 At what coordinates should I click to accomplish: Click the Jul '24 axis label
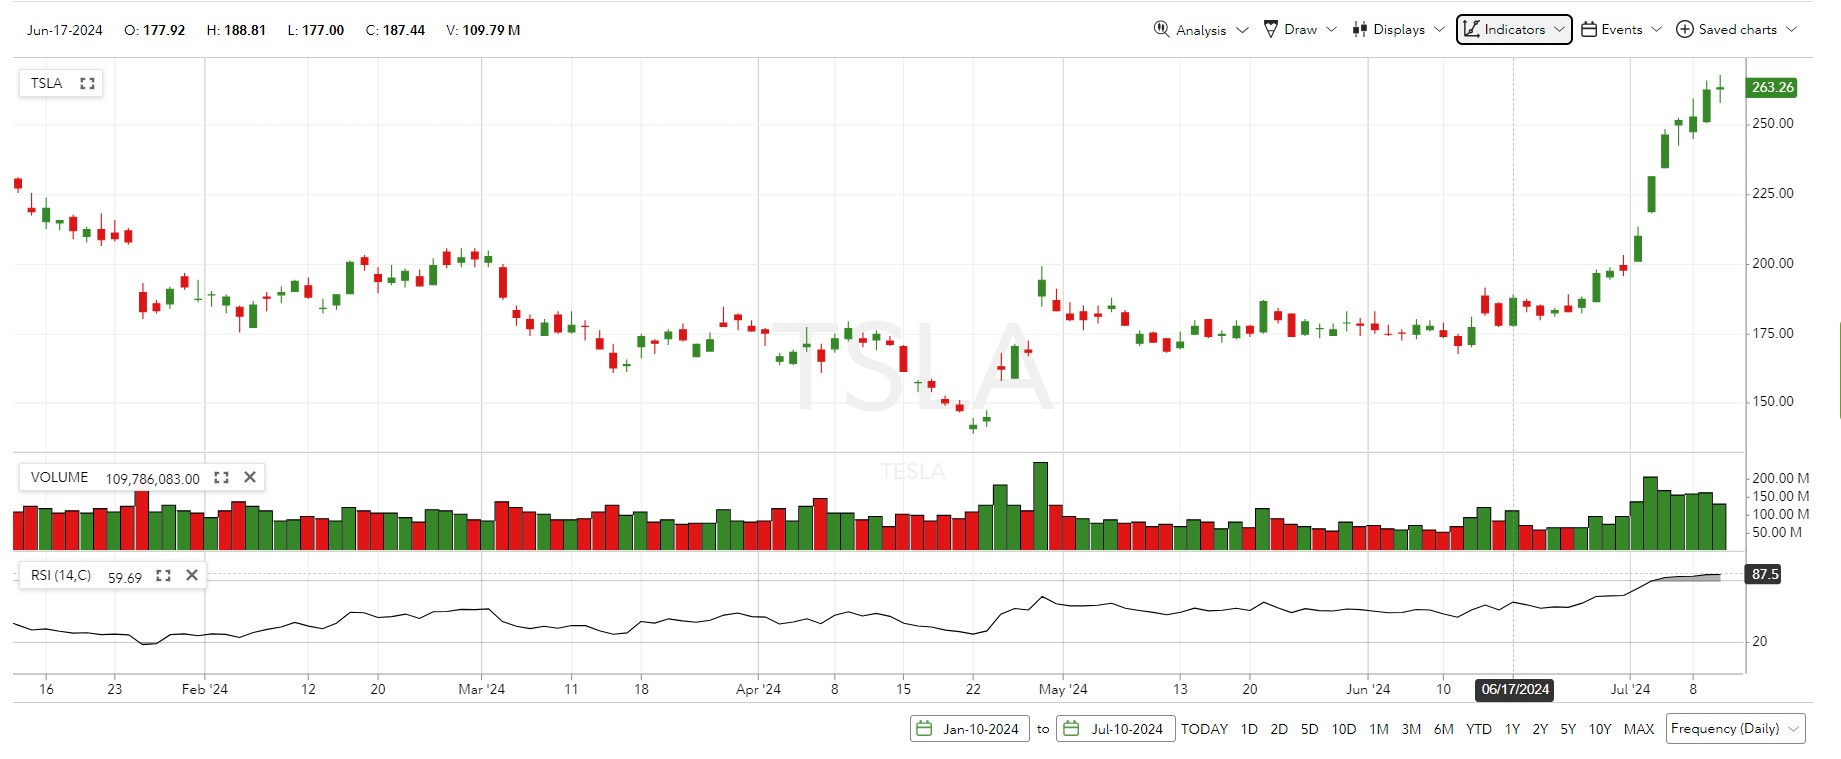point(1630,689)
